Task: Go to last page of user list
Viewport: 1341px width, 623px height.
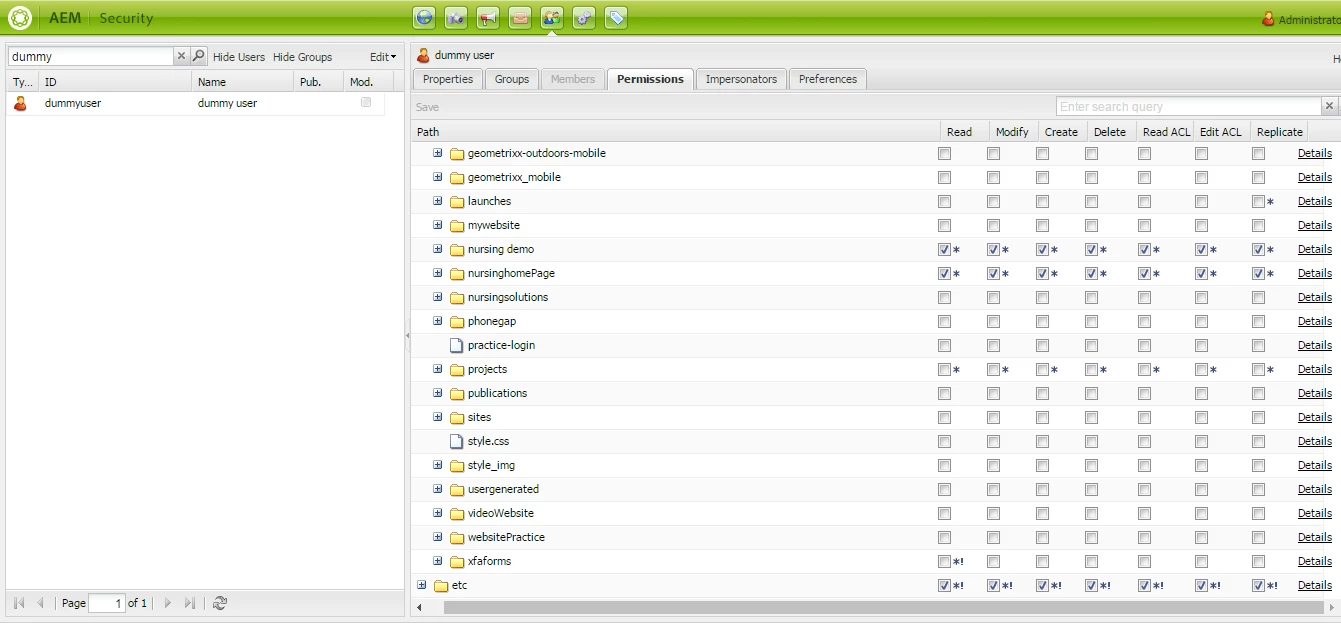Action: (x=190, y=603)
